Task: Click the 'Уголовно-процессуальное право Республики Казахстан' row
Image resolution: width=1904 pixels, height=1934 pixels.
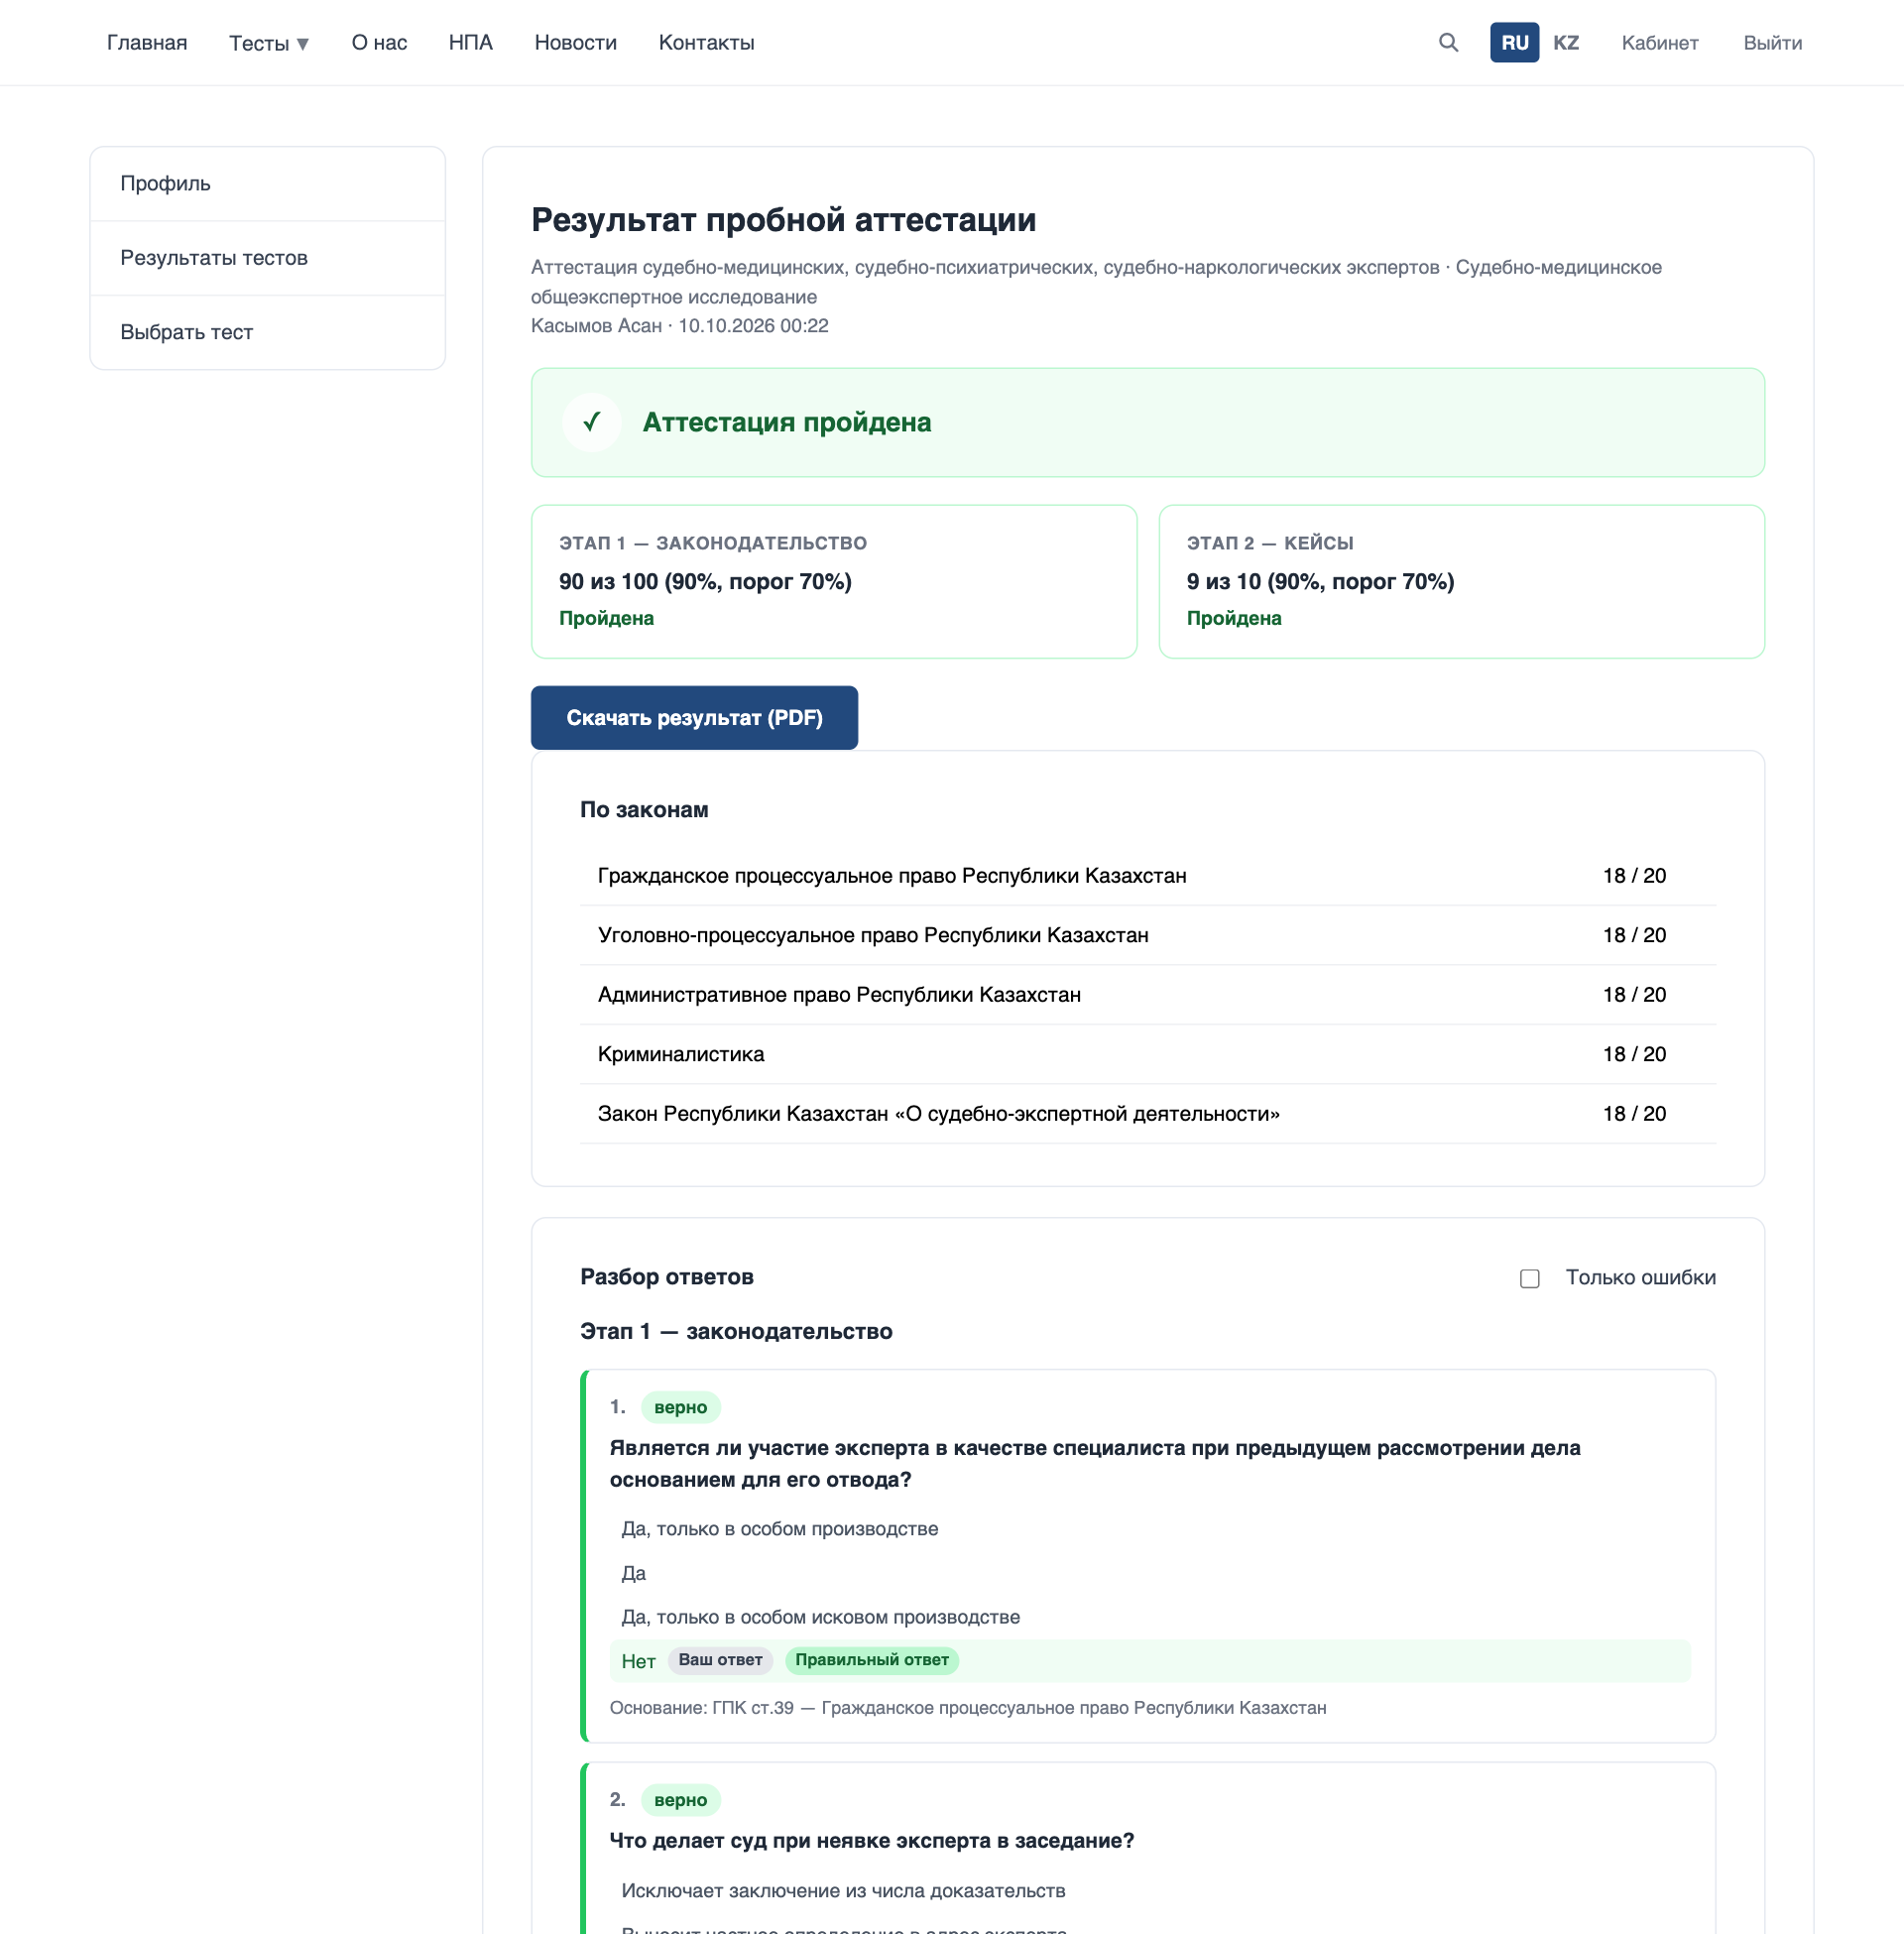Action: pyautogui.click(x=1148, y=936)
